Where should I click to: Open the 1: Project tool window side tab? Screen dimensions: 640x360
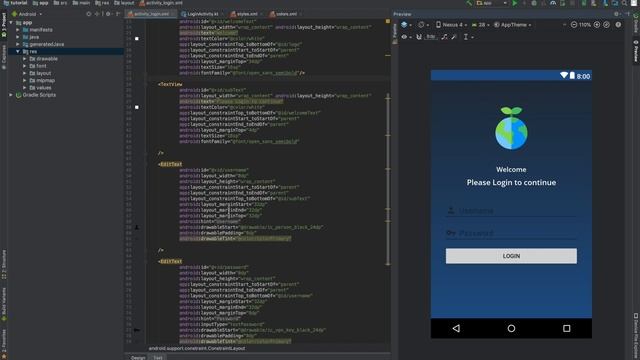(4, 25)
